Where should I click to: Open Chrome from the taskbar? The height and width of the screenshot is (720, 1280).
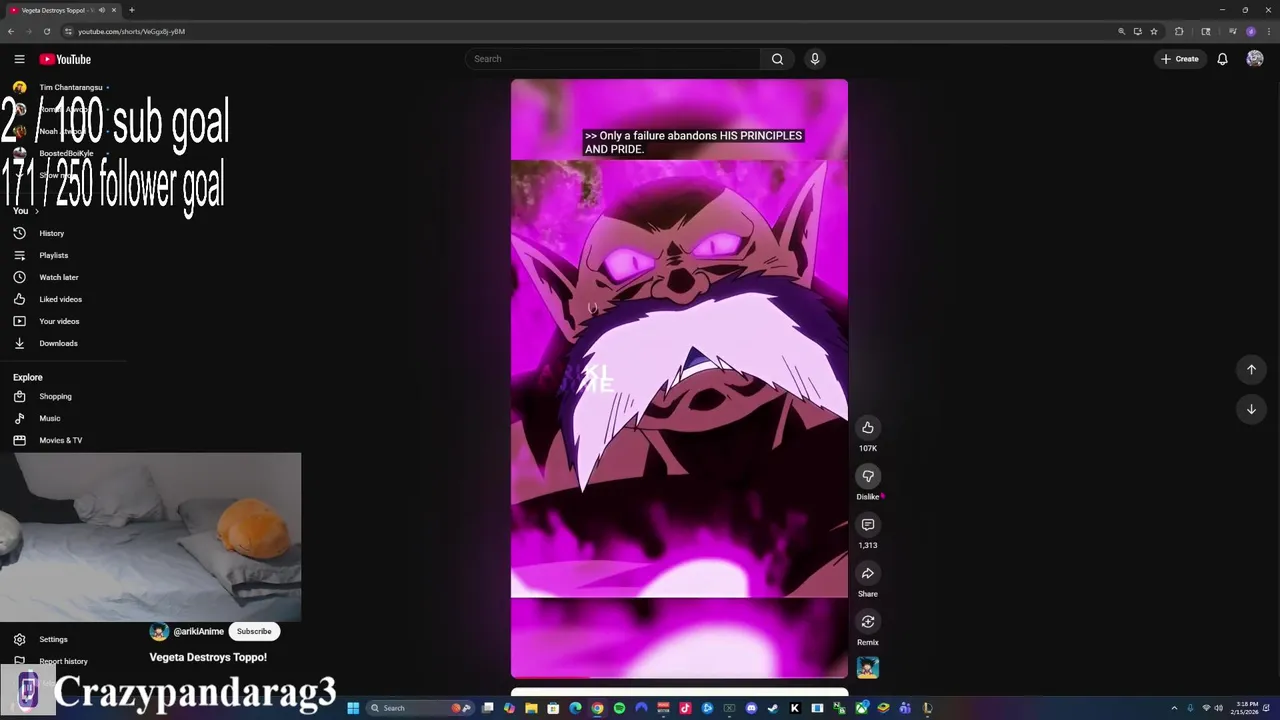pyautogui.click(x=597, y=708)
